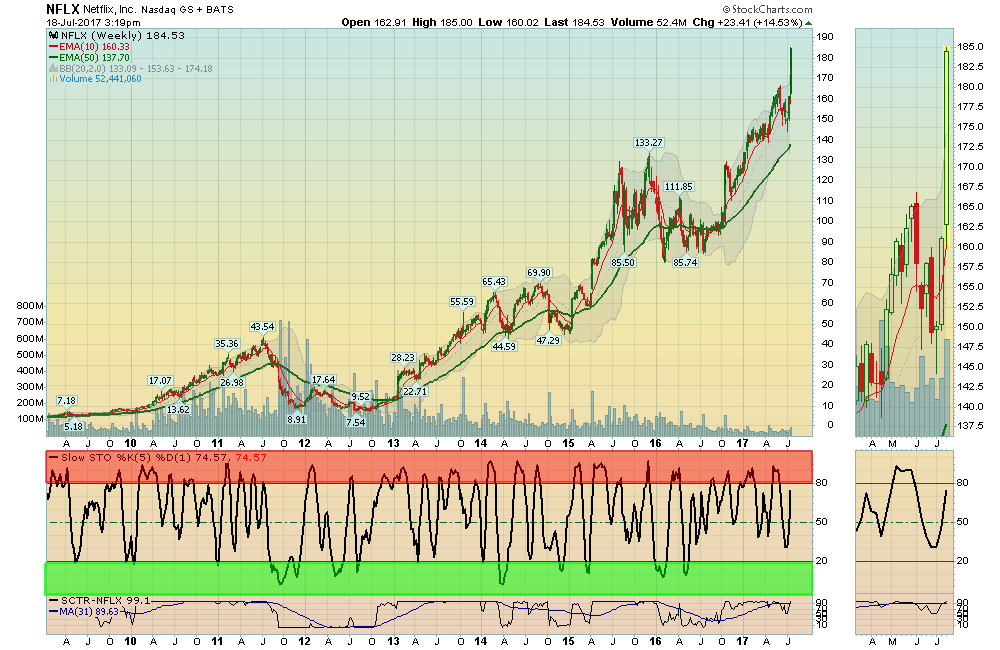Click the Low 160.02 value
1000x650 pixels.
508,22
